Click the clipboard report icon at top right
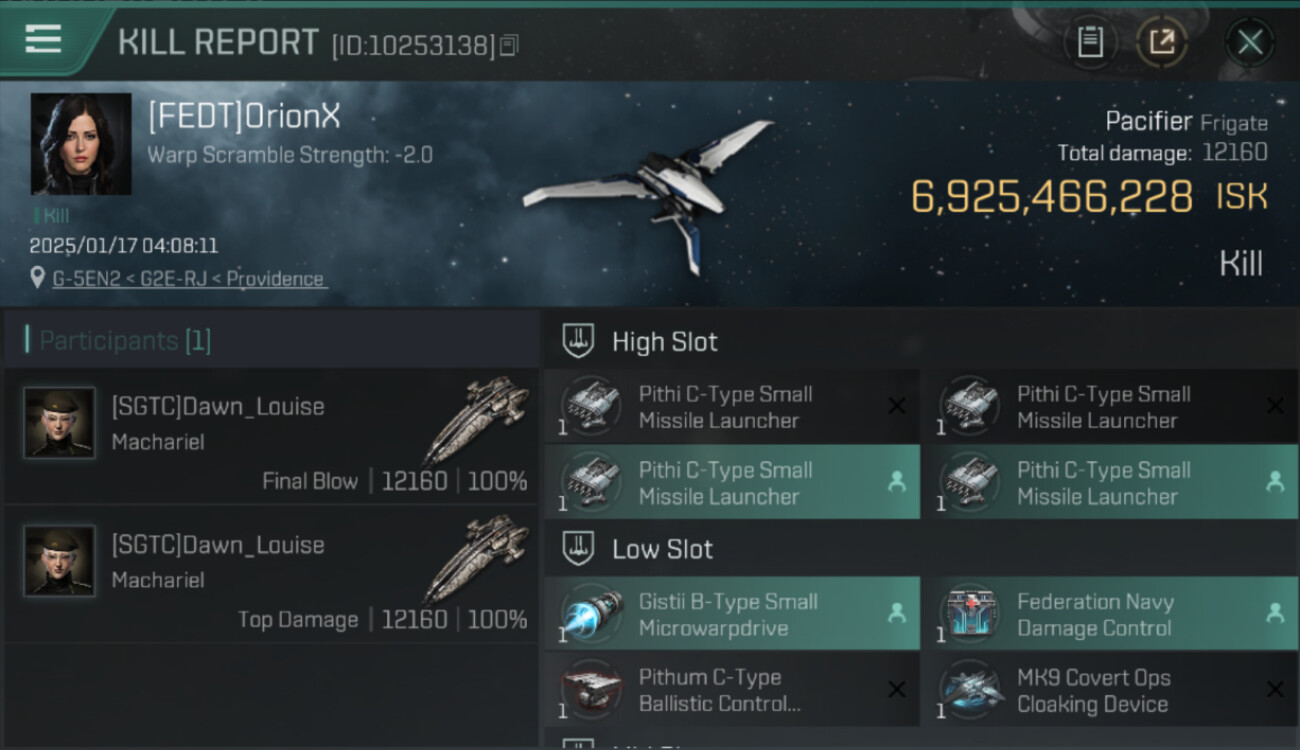1300x750 pixels. pyautogui.click(x=1090, y=43)
